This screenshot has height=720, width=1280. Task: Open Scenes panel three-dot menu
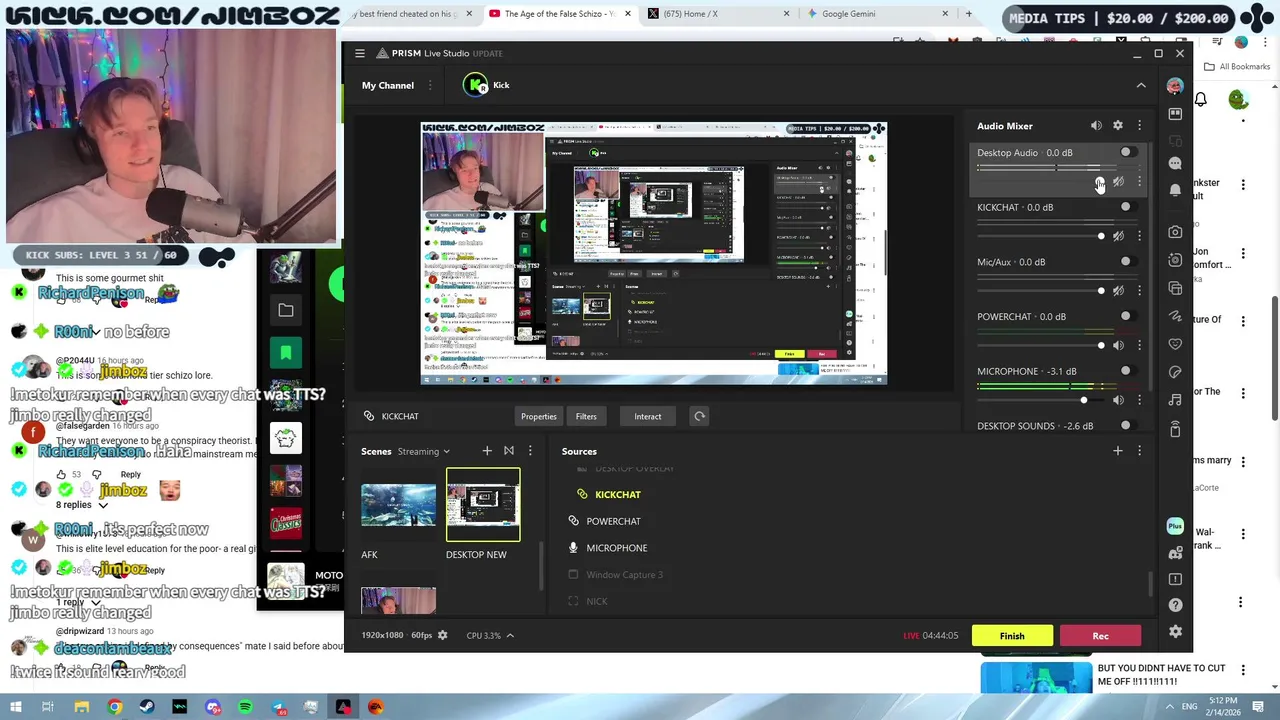point(530,451)
